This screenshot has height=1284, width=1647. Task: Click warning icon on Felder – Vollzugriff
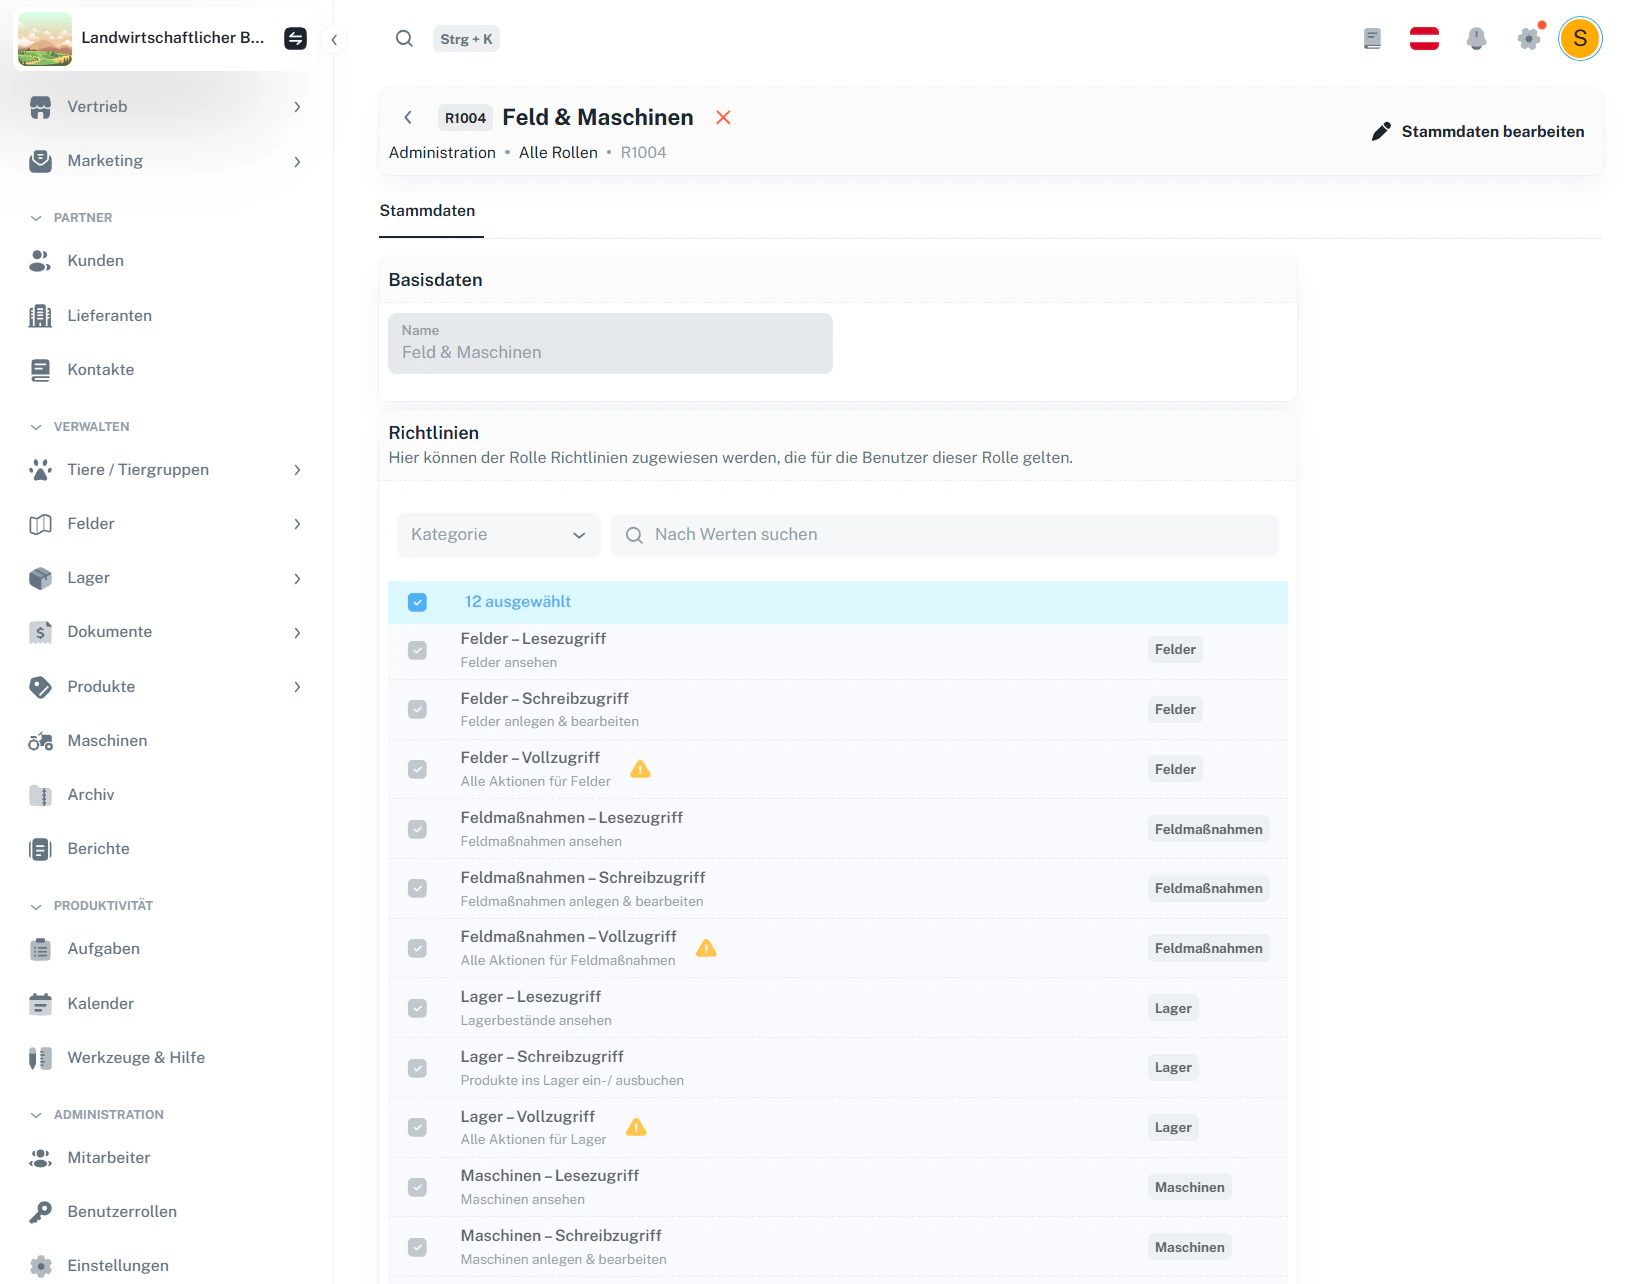pyautogui.click(x=640, y=769)
